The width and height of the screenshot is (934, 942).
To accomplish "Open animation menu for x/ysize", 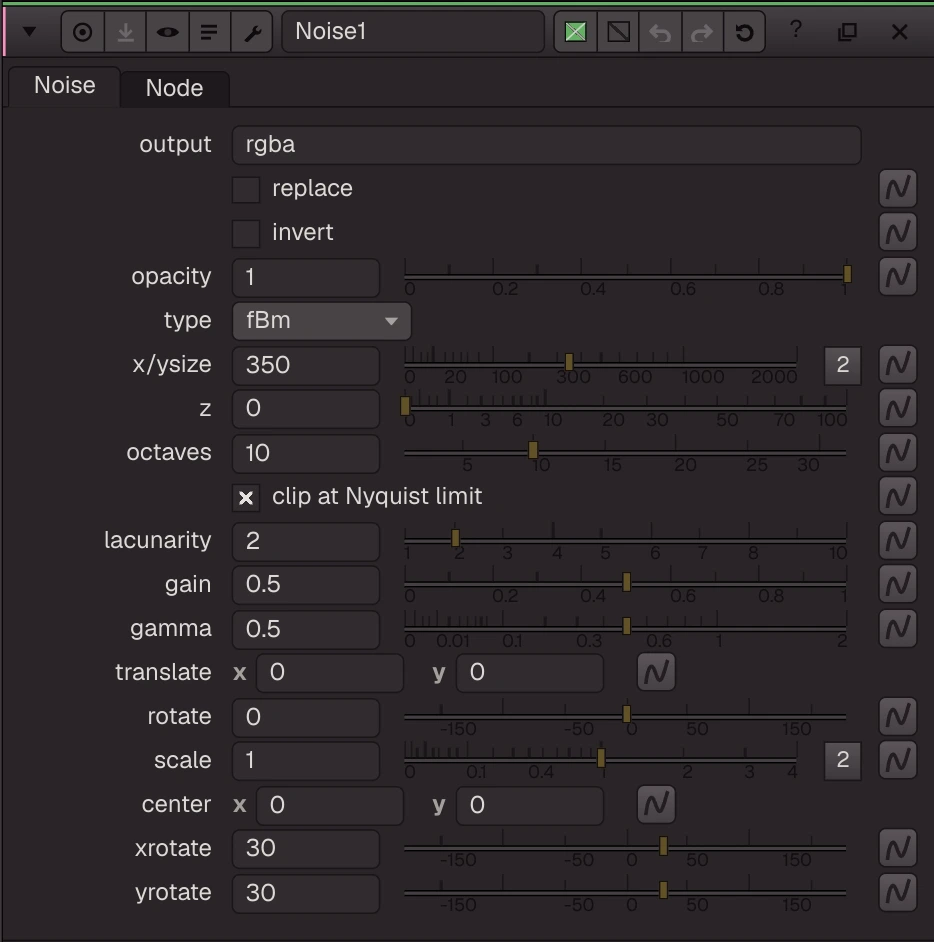I will (898, 365).
